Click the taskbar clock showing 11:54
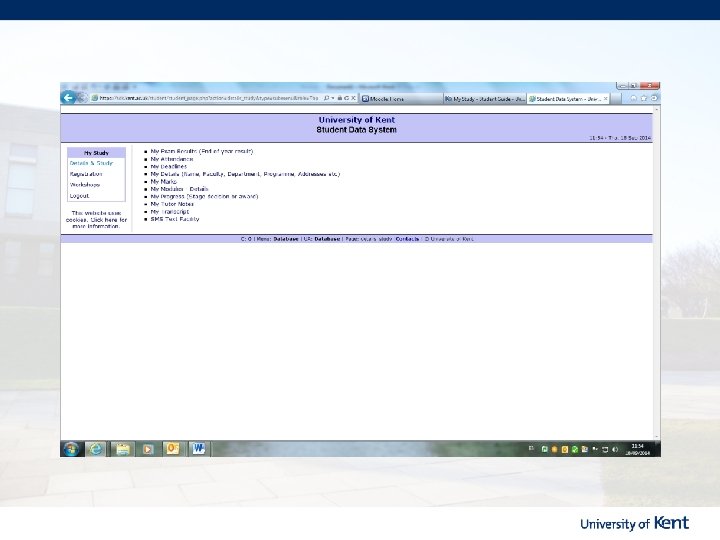This screenshot has height=540, width=720. [x=637, y=450]
